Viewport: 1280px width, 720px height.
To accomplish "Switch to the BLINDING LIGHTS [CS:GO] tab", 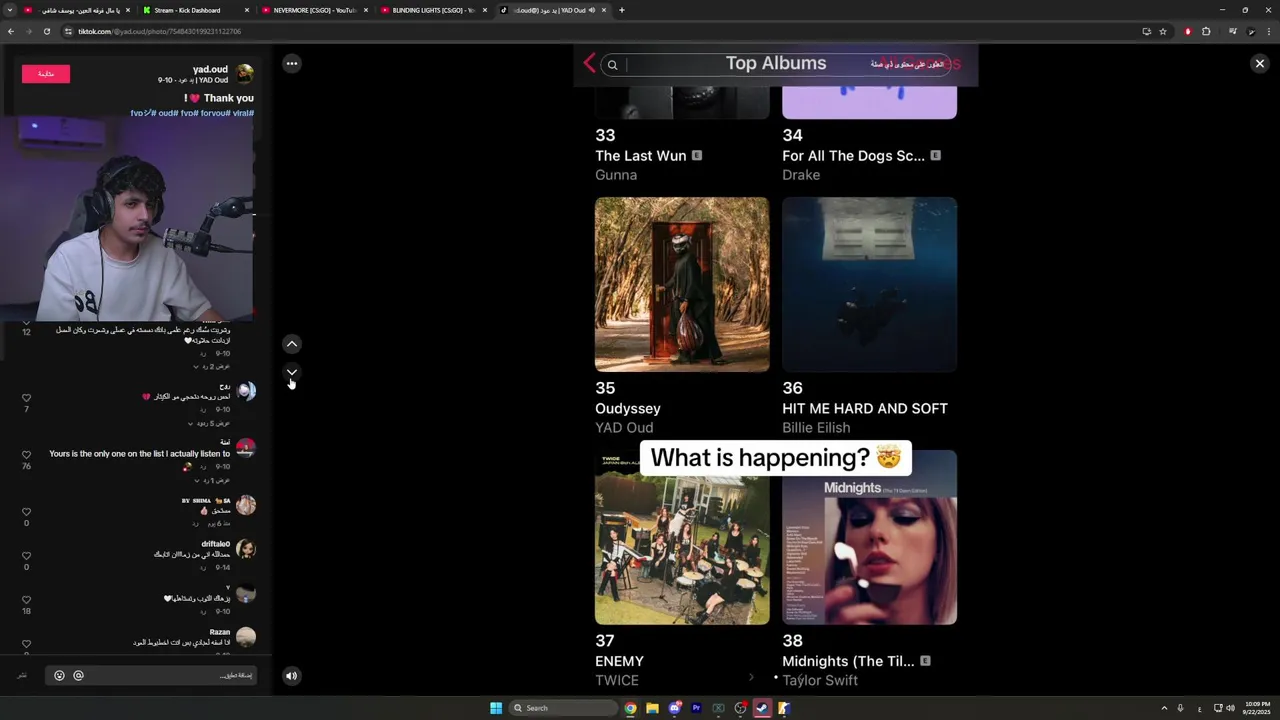I will pos(433,10).
